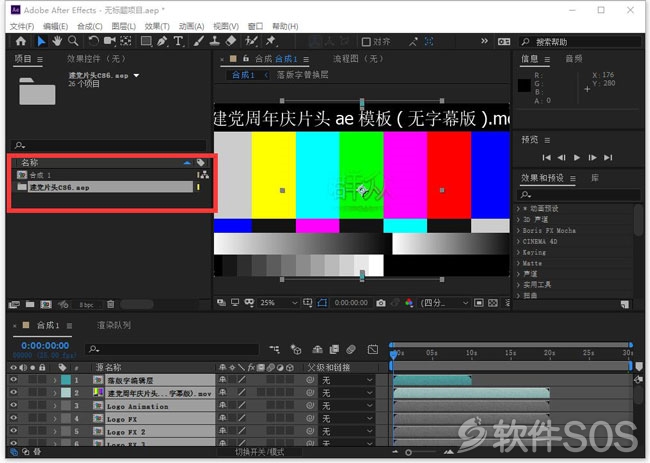Expand layer 1 properties triangle
This screenshot has height=463, width=650.
tap(54, 380)
